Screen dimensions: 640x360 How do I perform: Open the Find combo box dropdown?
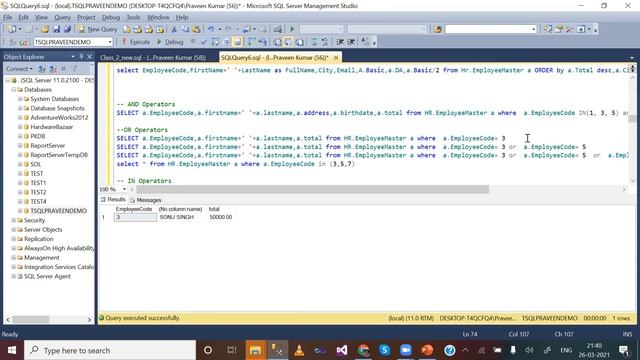click(533, 29)
